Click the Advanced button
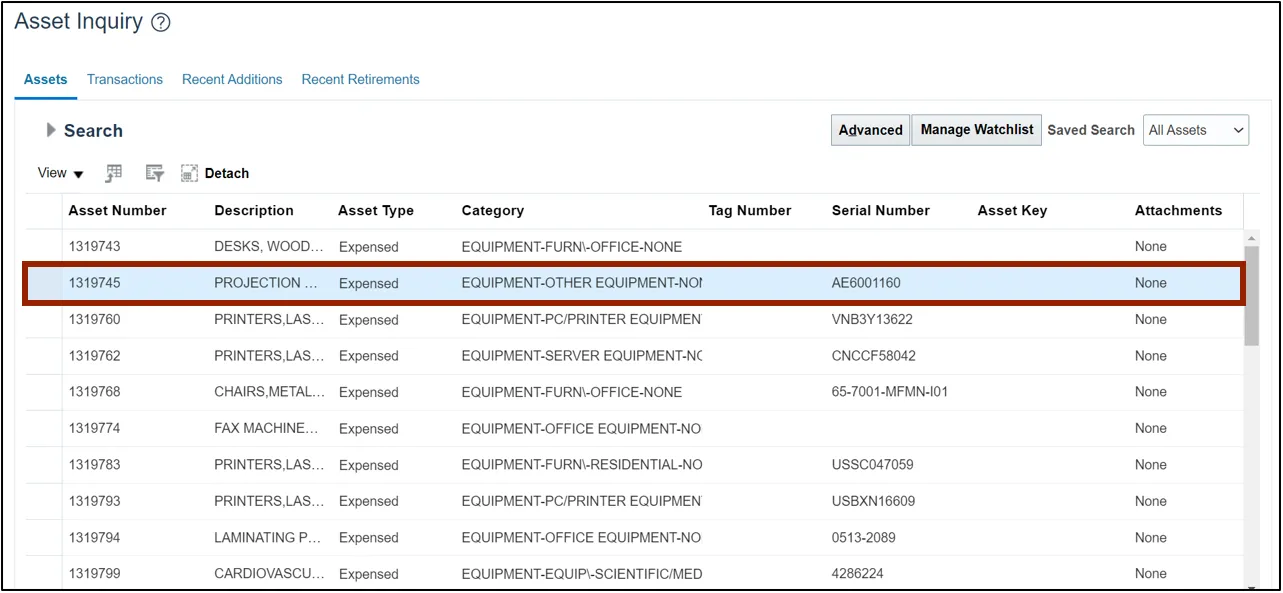This screenshot has height=593, width=1283. 870,130
